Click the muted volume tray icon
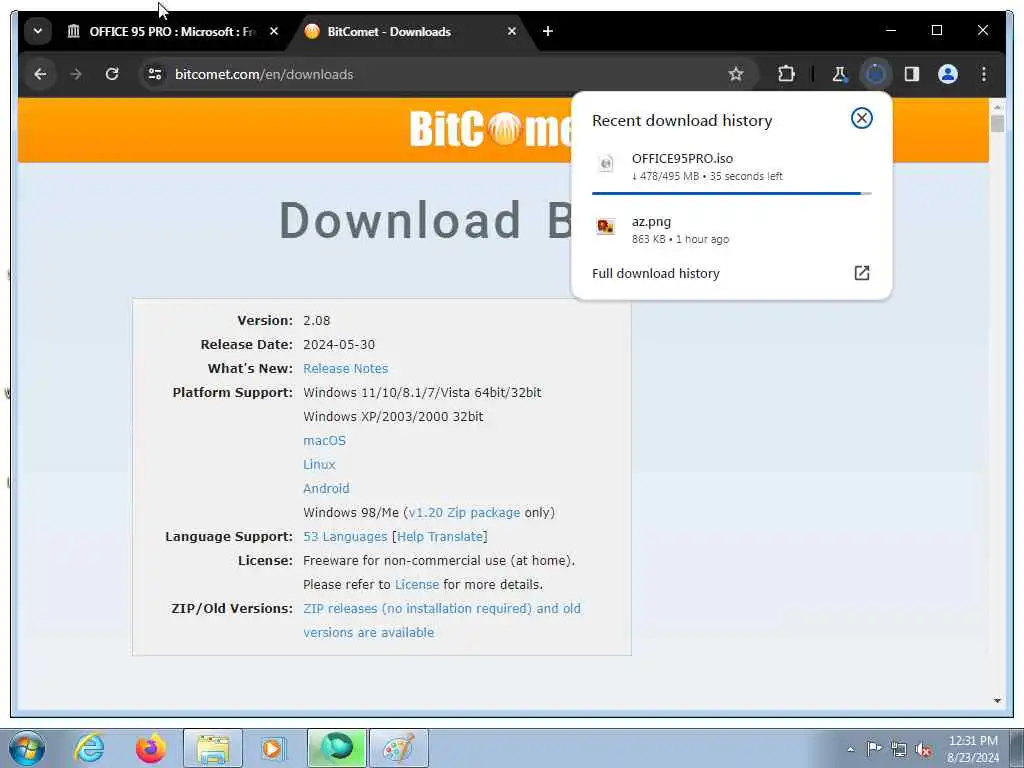Viewport: 1024px width, 768px height. [x=923, y=749]
